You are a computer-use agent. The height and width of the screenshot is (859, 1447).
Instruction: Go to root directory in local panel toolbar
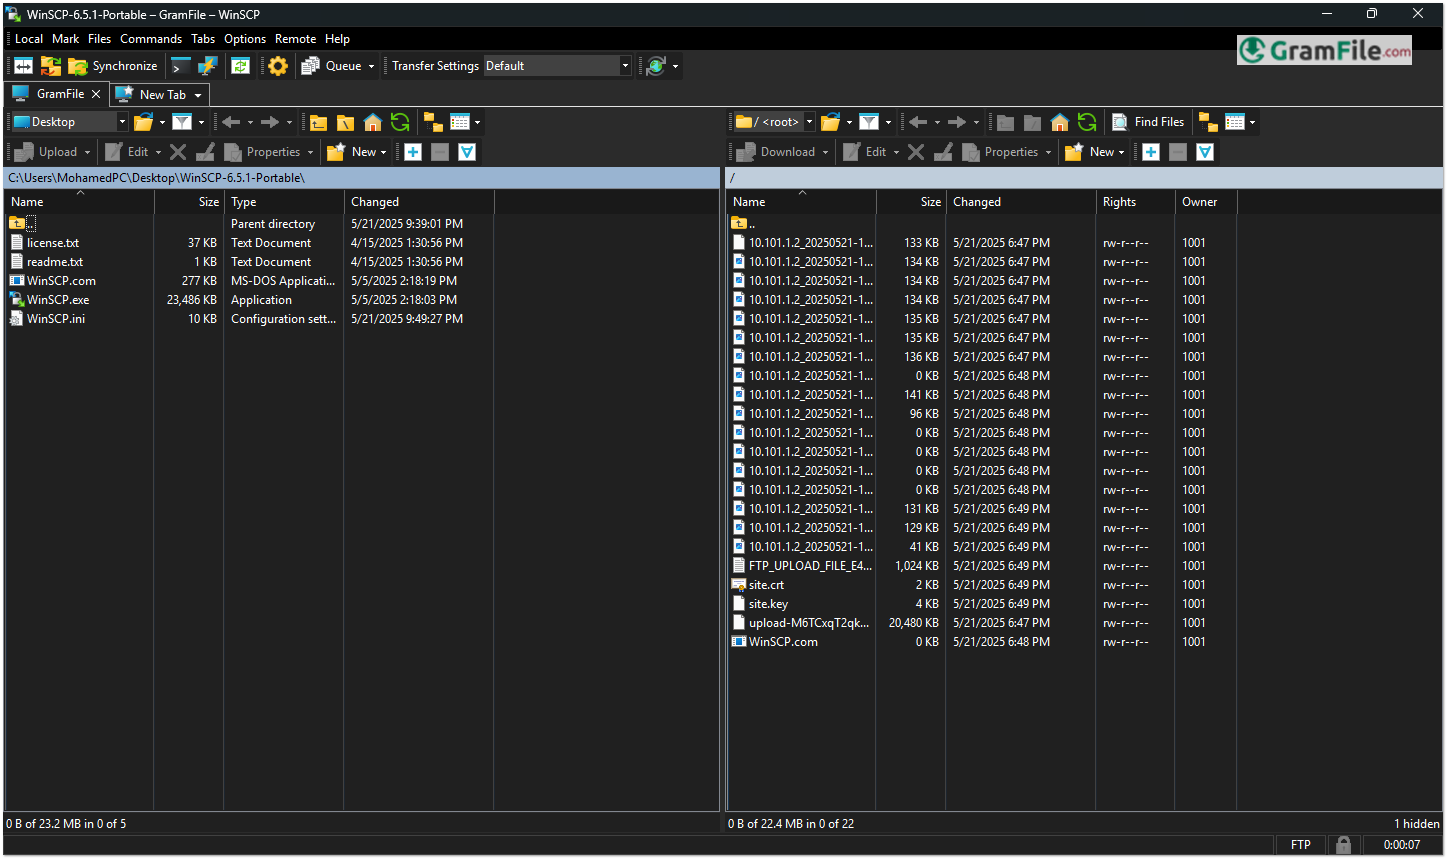[x=345, y=122]
